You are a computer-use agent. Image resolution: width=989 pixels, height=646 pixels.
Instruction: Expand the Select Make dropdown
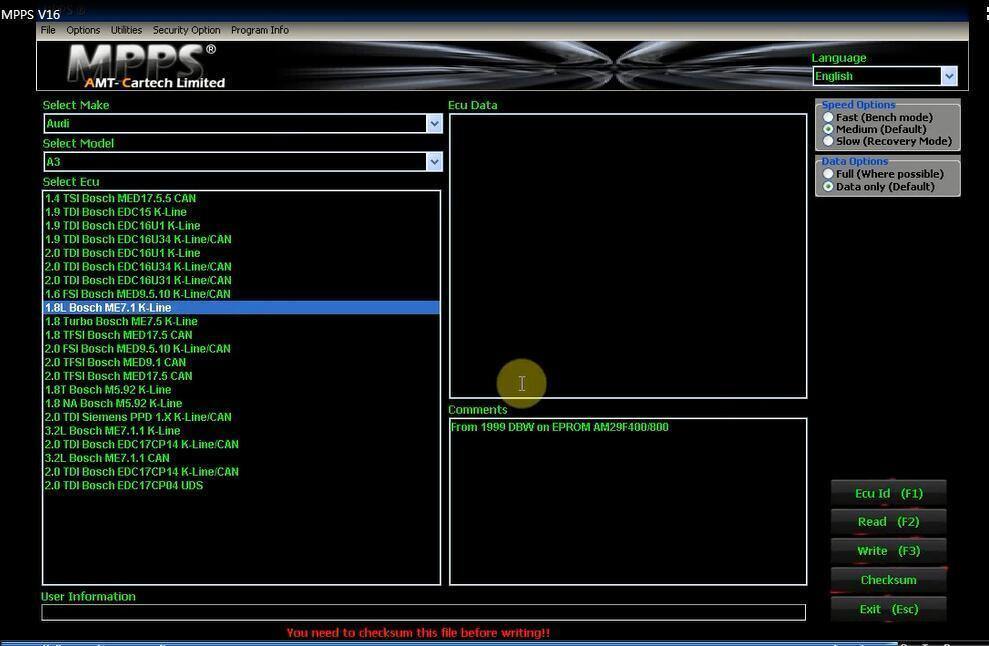(x=434, y=124)
